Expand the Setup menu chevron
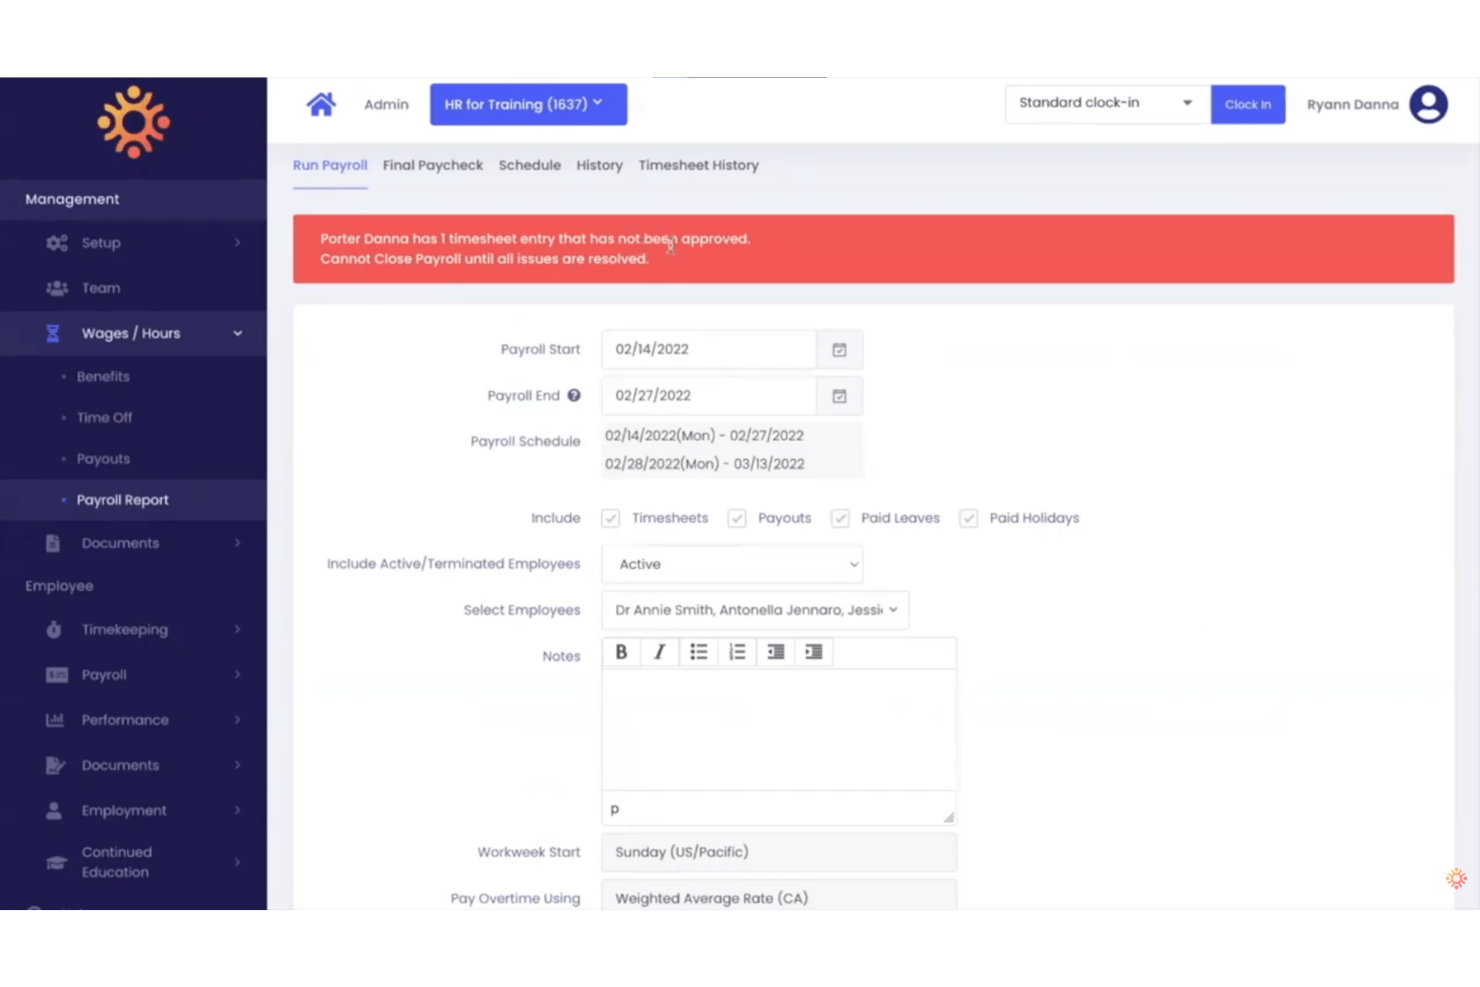 tap(237, 243)
